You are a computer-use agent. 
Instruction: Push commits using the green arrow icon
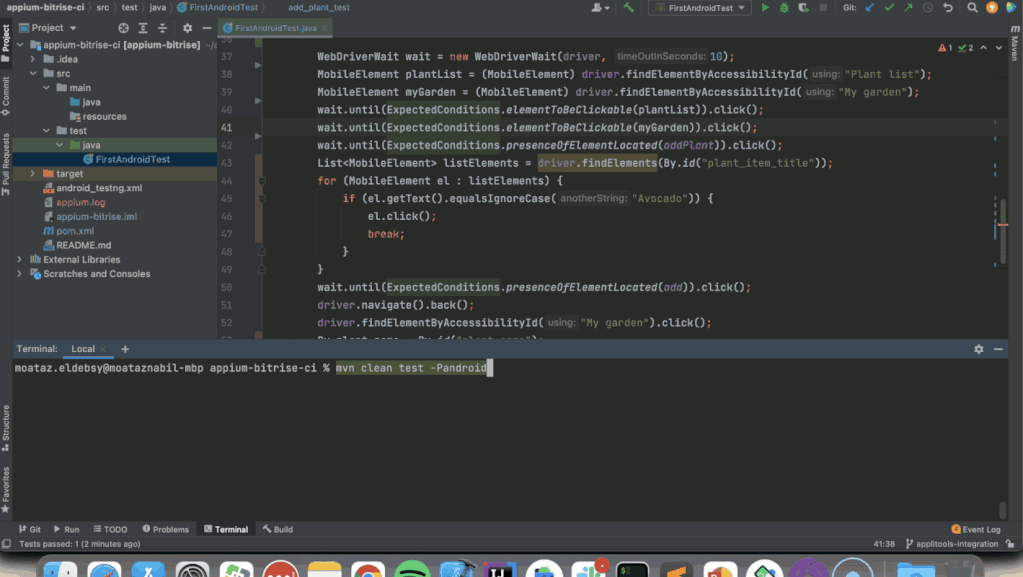coord(908,7)
